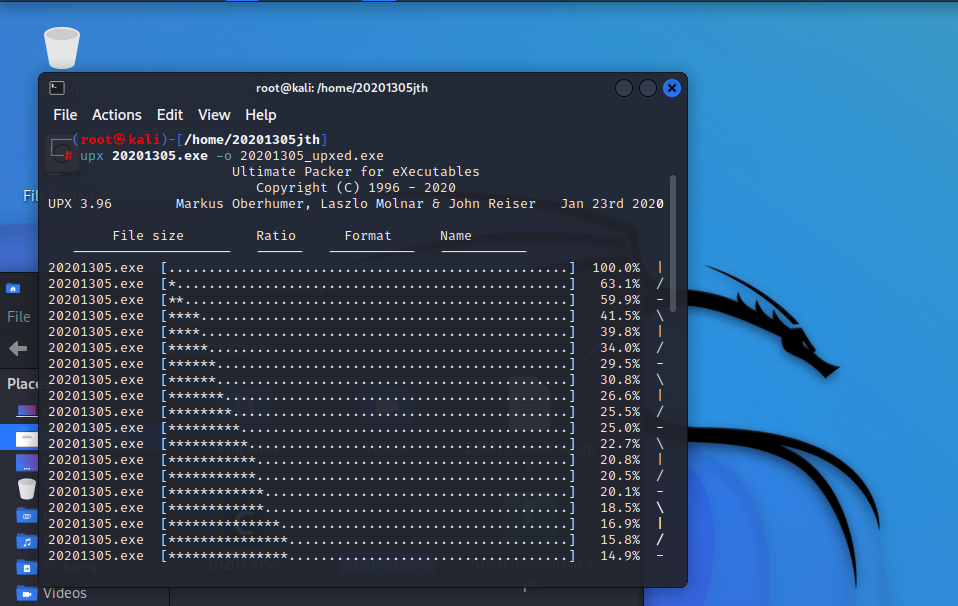Open the View menu in the terminal
This screenshot has height=606, width=958.
[x=214, y=115]
